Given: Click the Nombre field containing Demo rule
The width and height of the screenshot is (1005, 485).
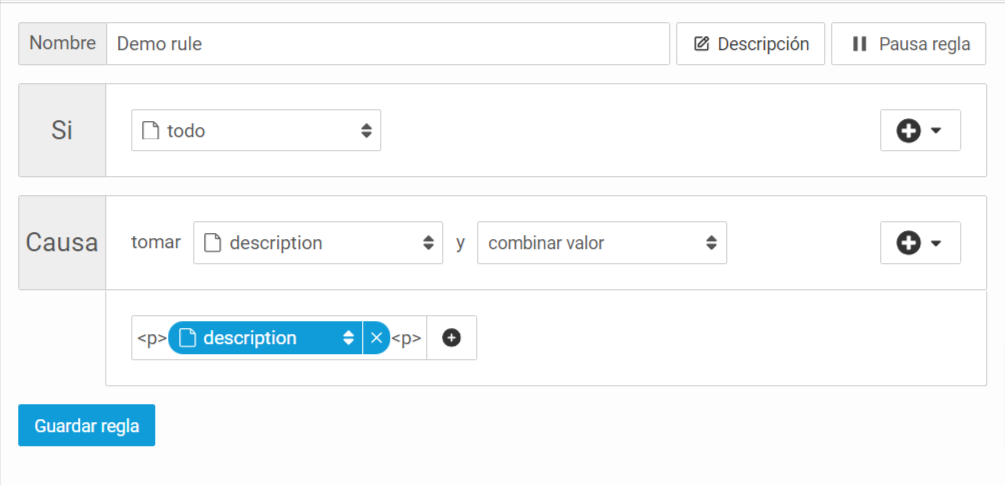Looking at the screenshot, I should [x=388, y=44].
